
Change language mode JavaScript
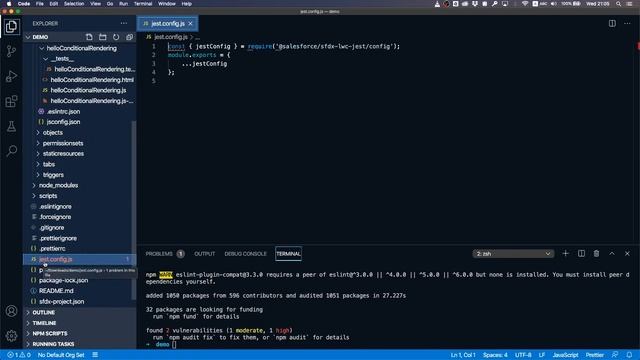[x=565, y=355]
